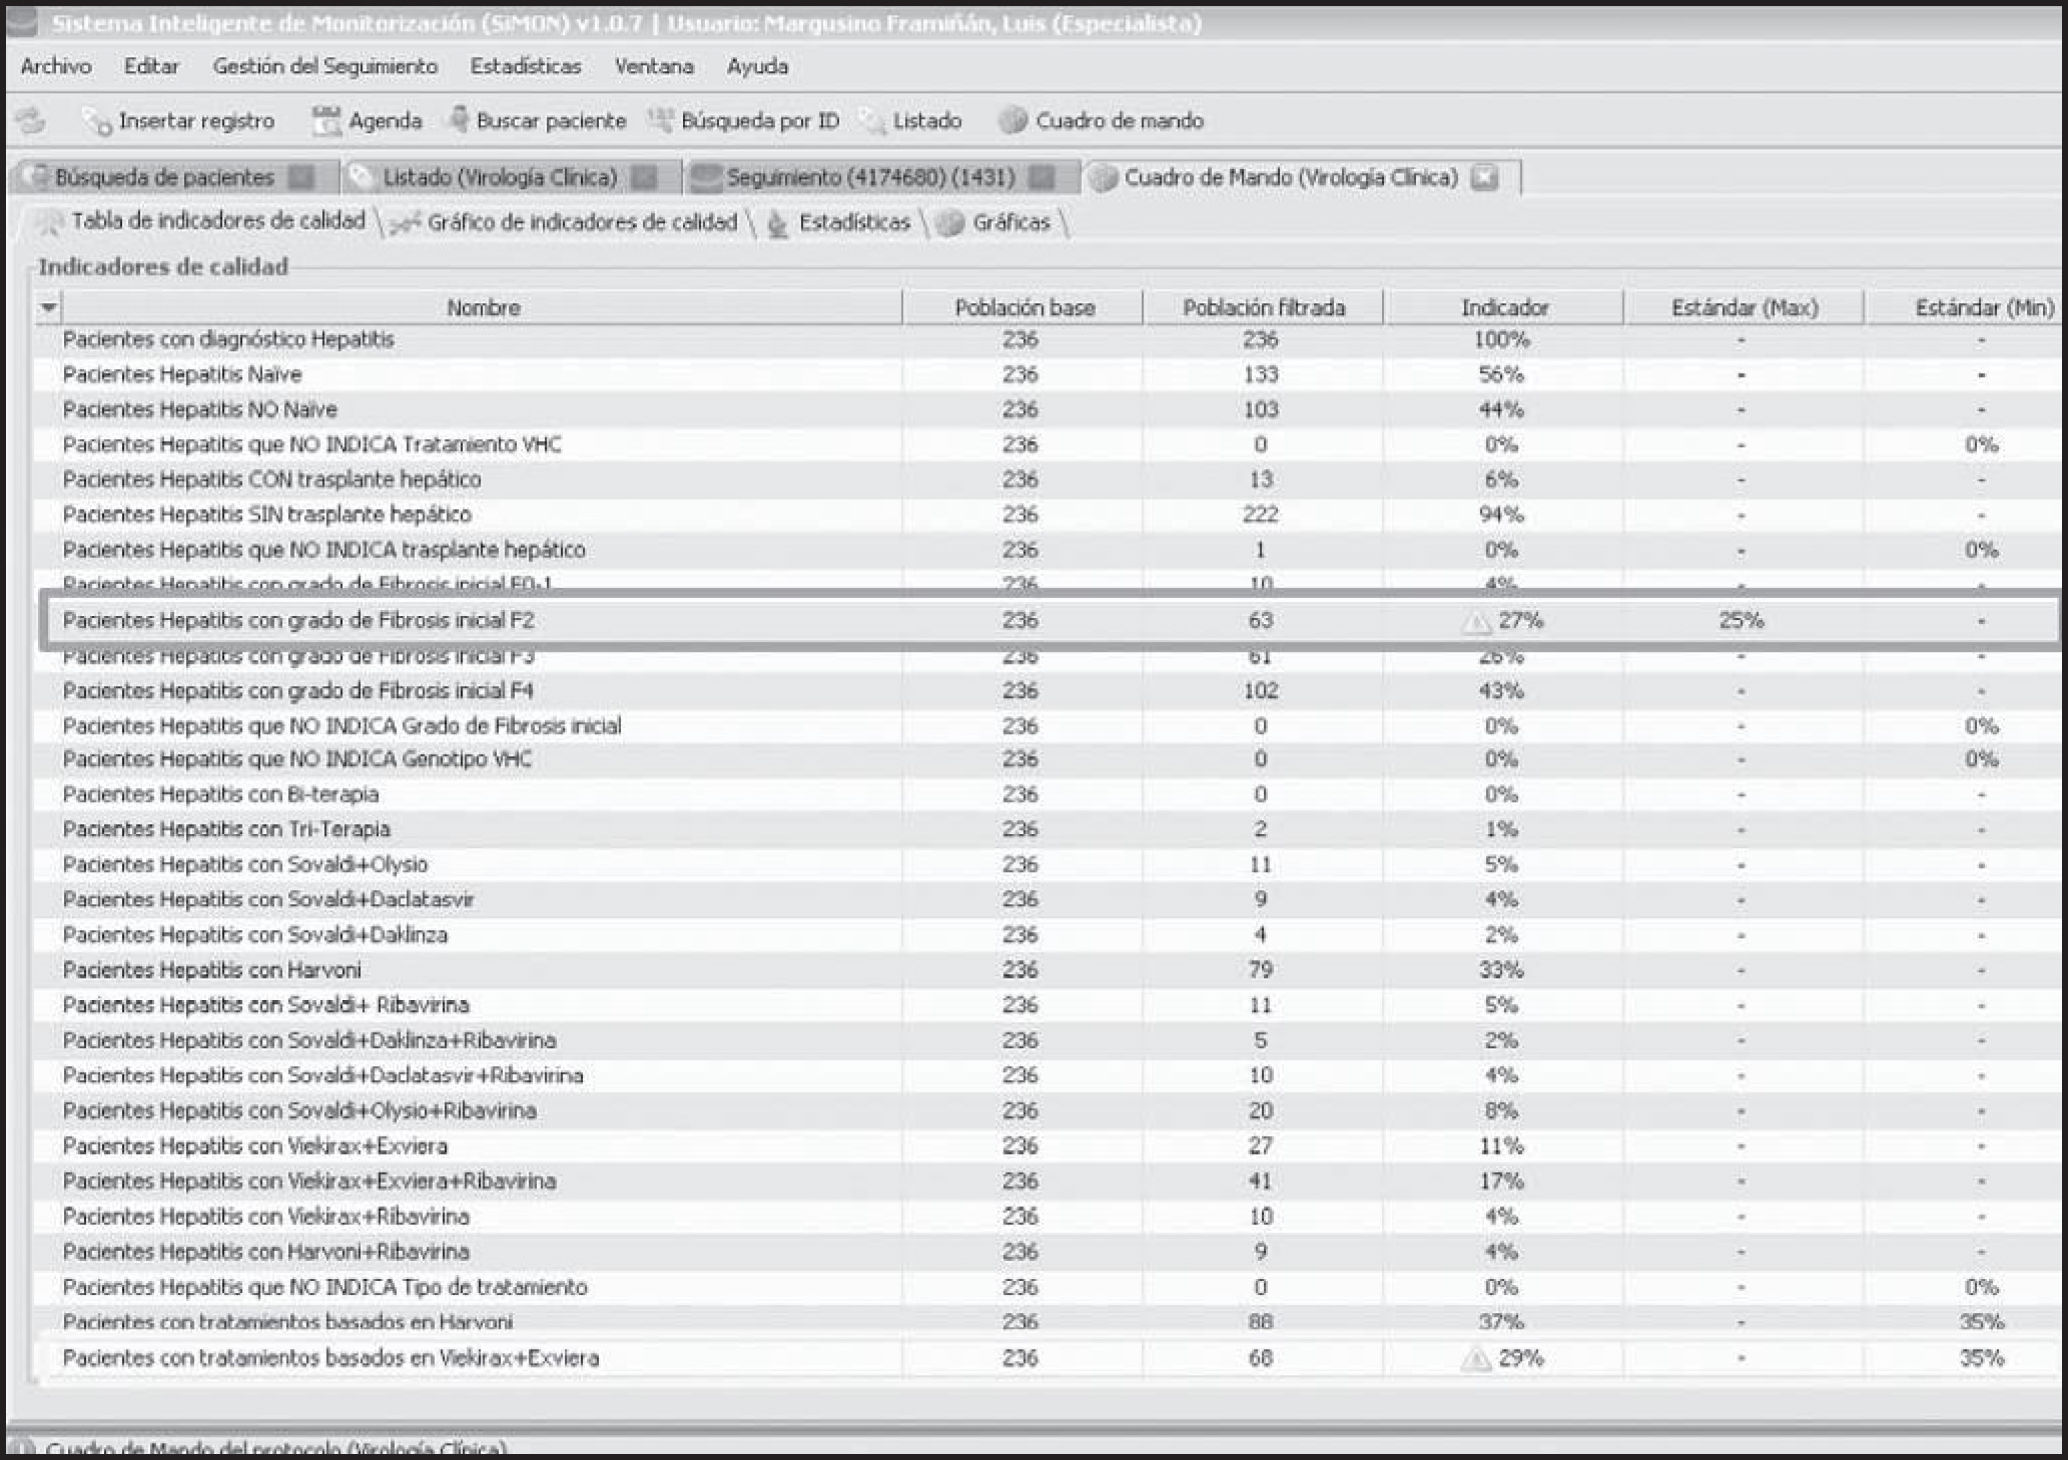Close the Seguimiento (4174680) tab

pos(1042,178)
